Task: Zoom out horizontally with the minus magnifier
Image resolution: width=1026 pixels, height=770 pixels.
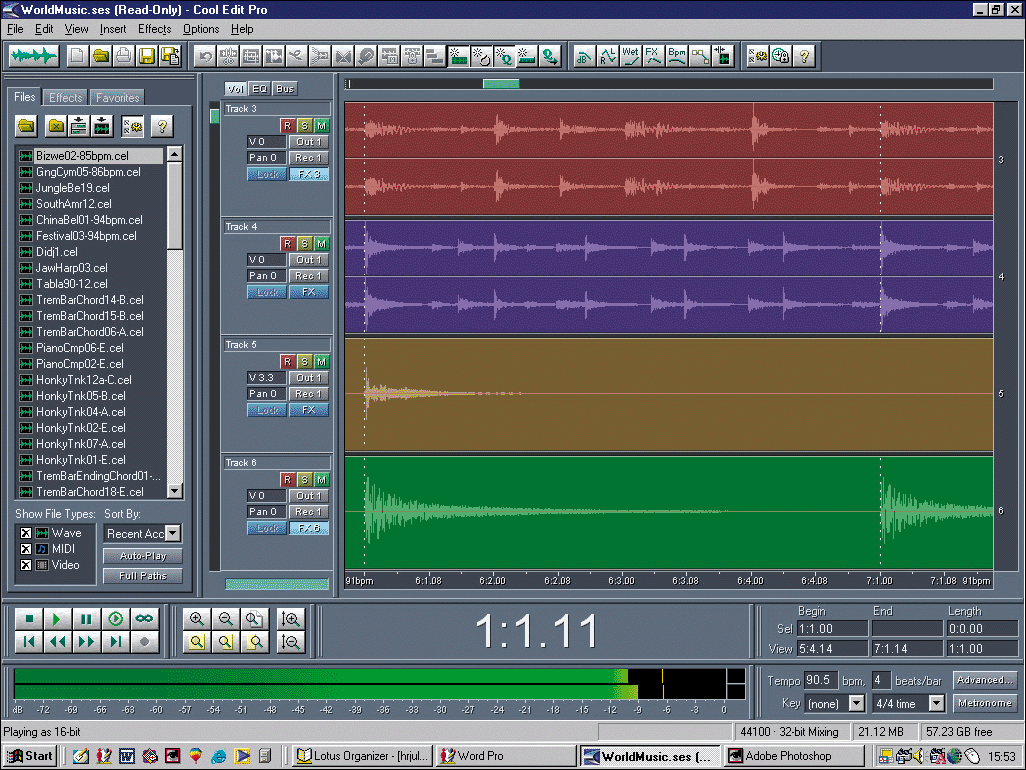Action: [225, 619]
